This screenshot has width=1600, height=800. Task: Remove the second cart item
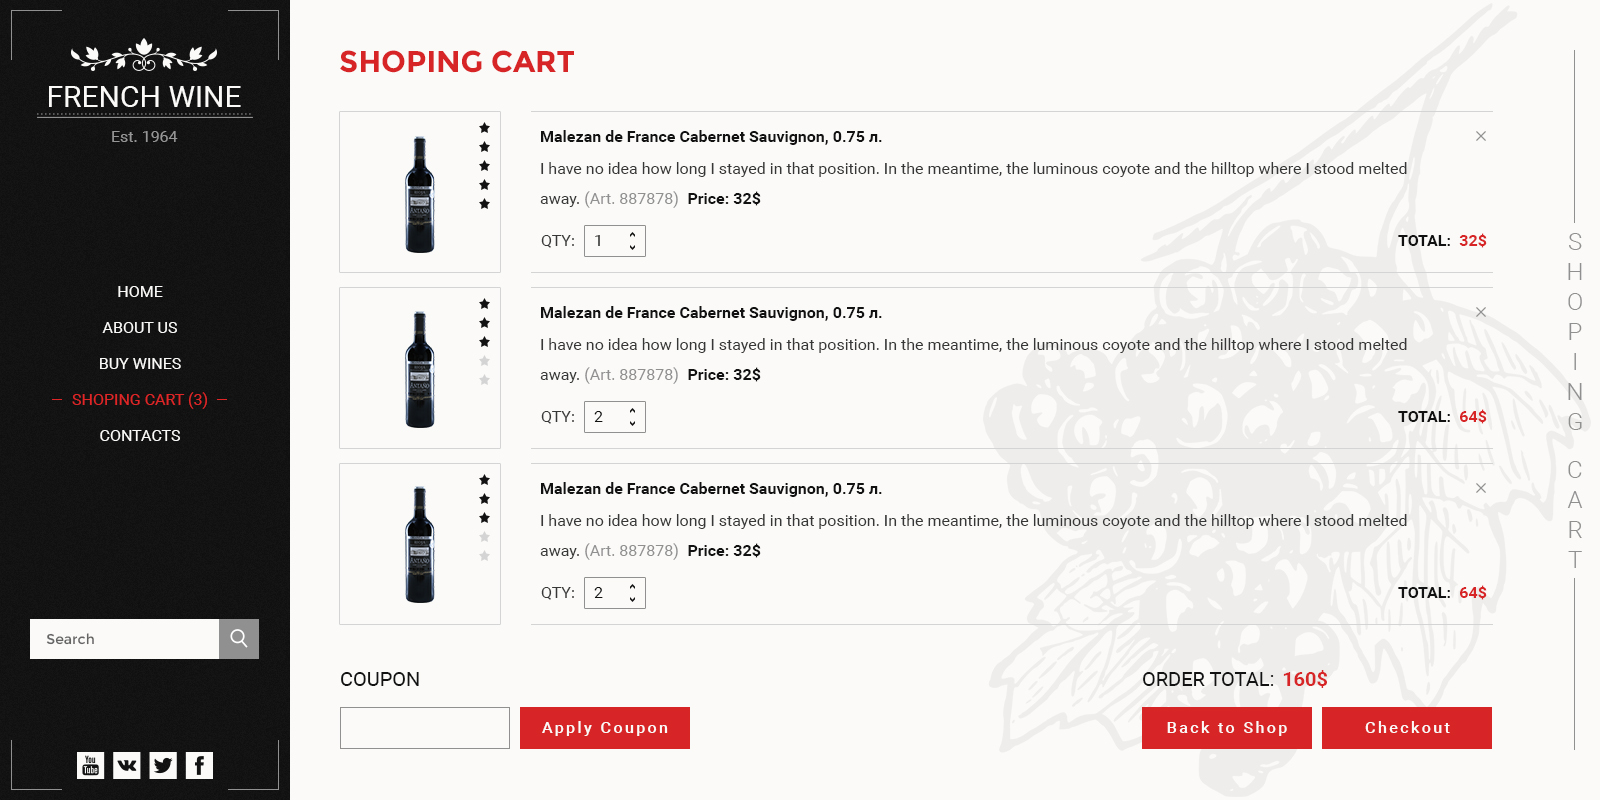click(x=1481, y=312)
